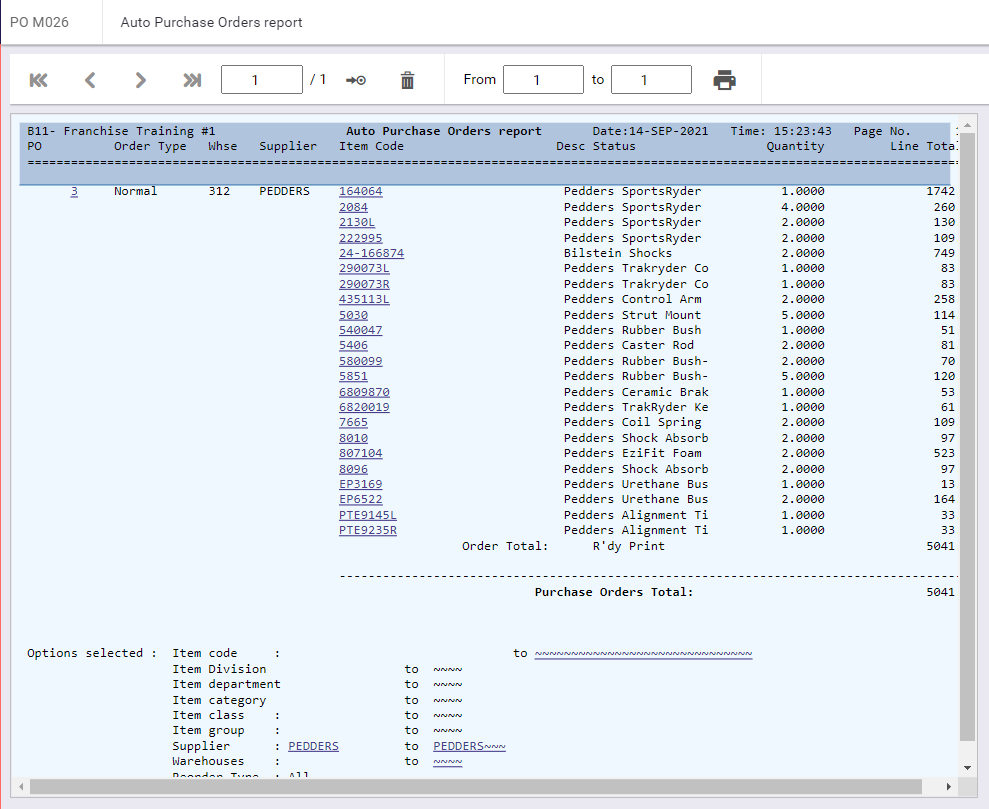Click 'Pedders Caster Rod' description
Viewport: 989px width, 809px height.
point(628,345)
